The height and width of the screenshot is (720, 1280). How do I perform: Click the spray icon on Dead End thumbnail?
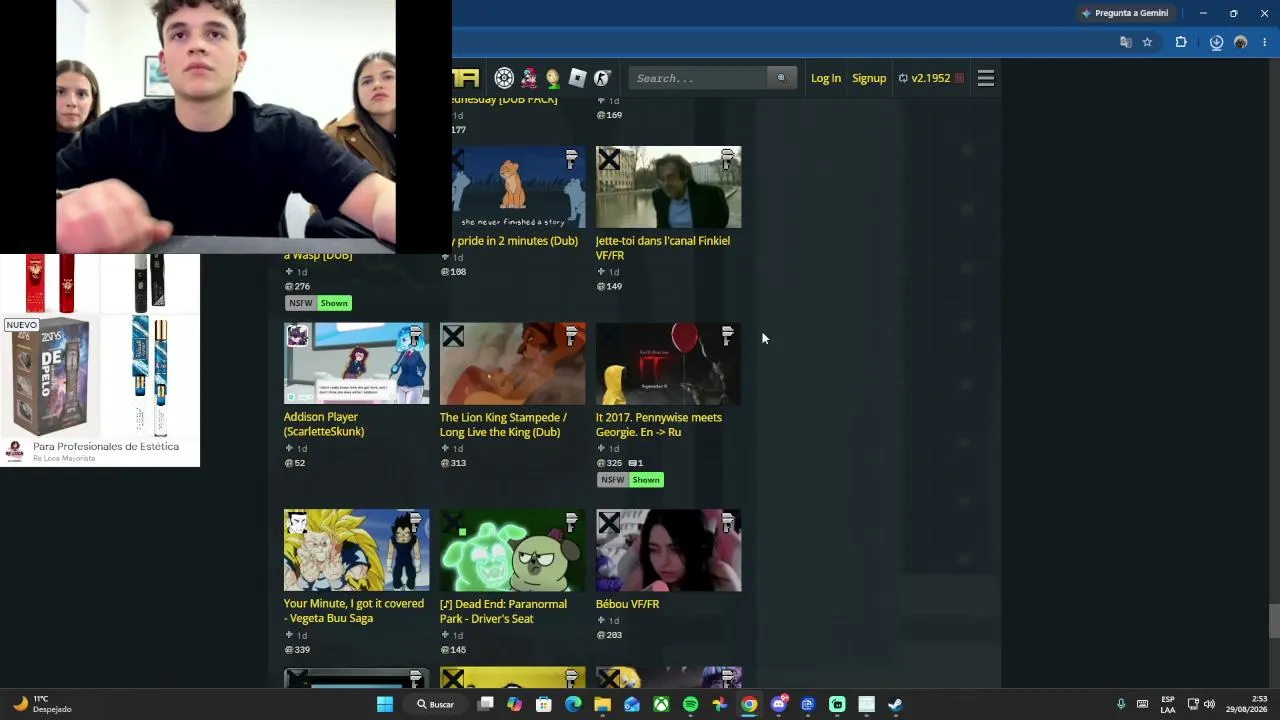click(572, 522)
